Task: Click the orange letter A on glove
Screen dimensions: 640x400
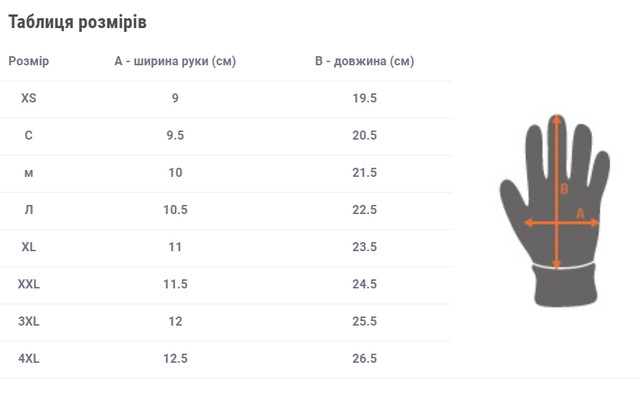Action: point(579,212)
